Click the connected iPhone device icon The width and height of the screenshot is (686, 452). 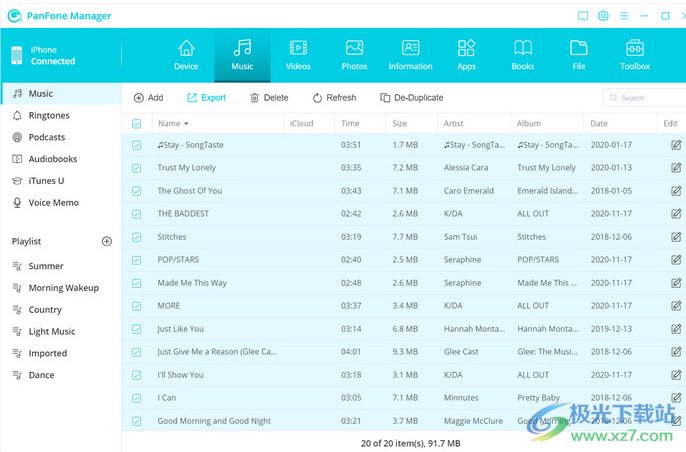coord(17,55)
